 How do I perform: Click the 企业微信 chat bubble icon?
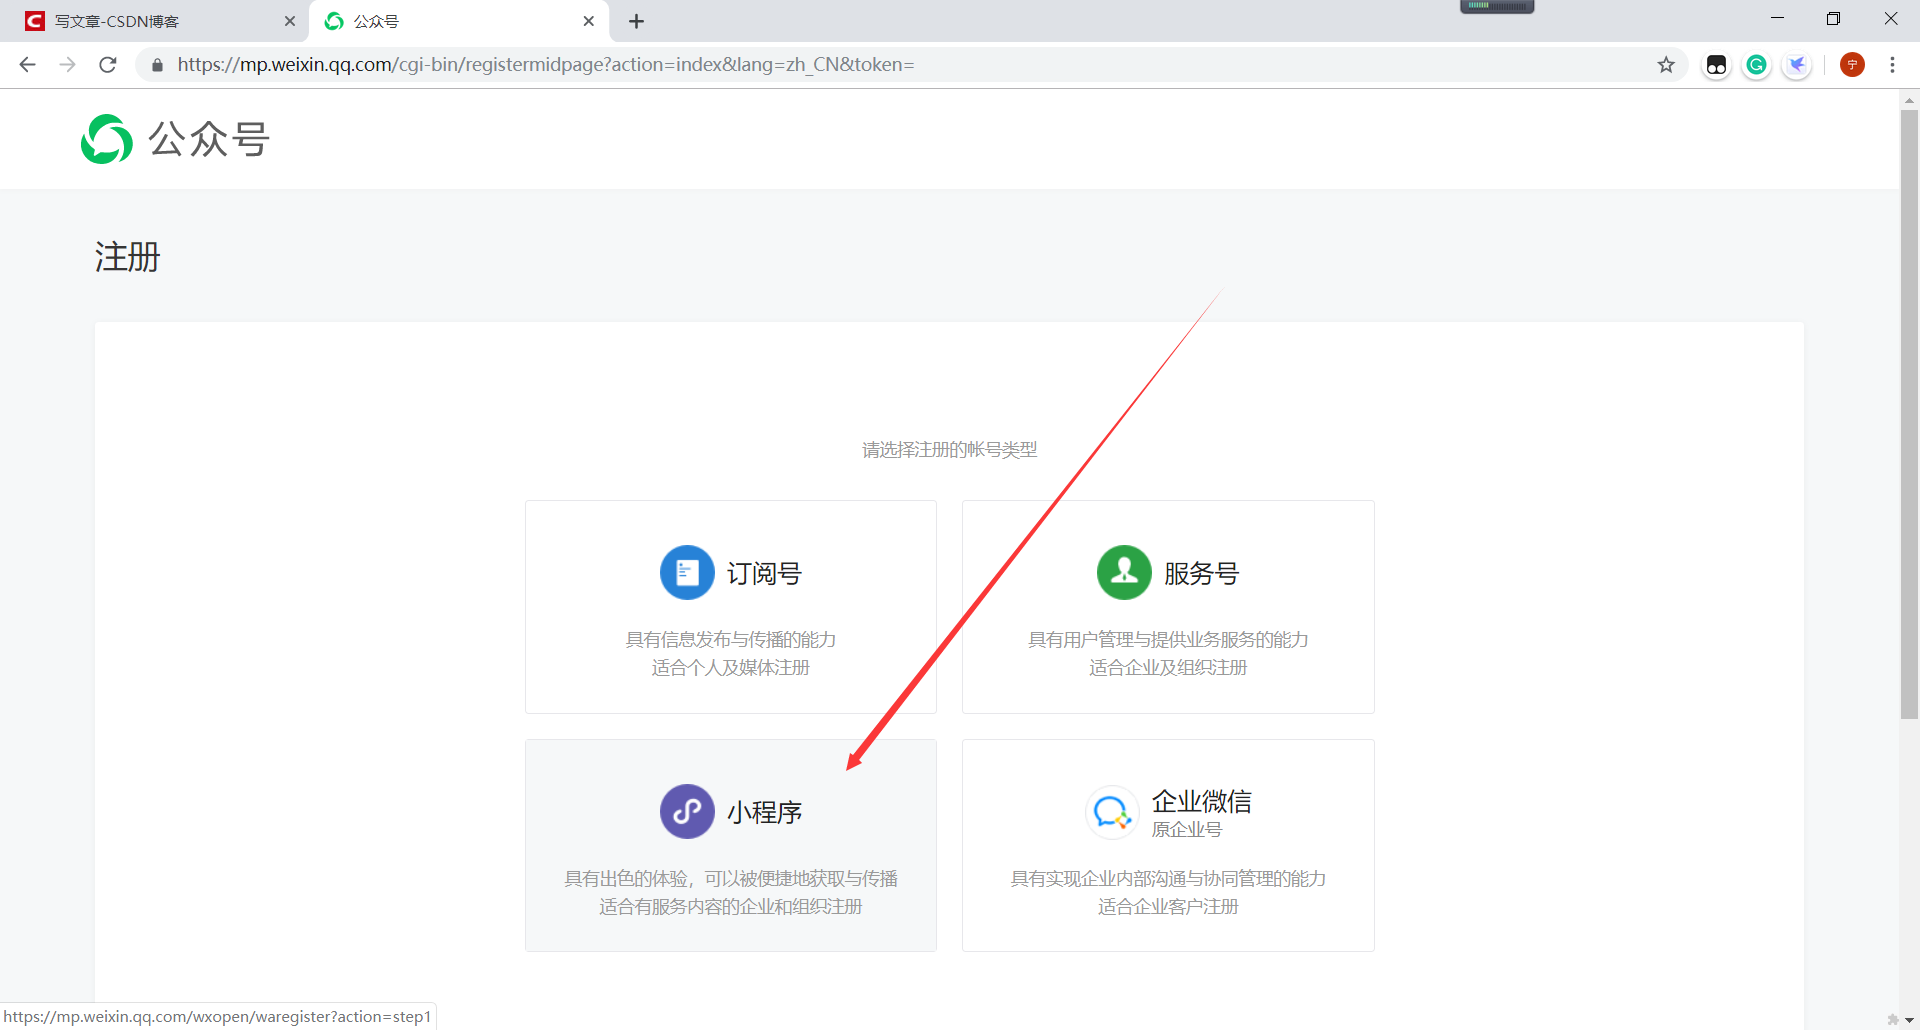(1112, 812)
